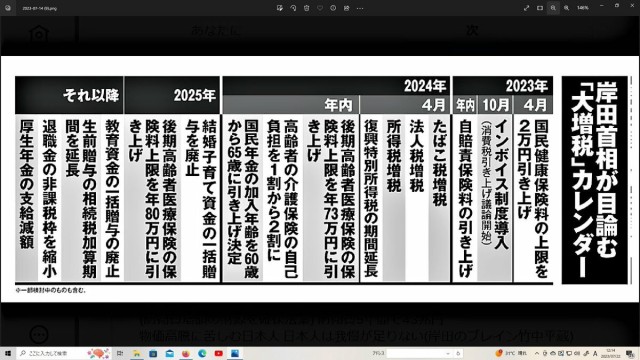Viewport: 640px width, 360px height.
Task: Show file info with the info icon
Action: click(333, 8)
